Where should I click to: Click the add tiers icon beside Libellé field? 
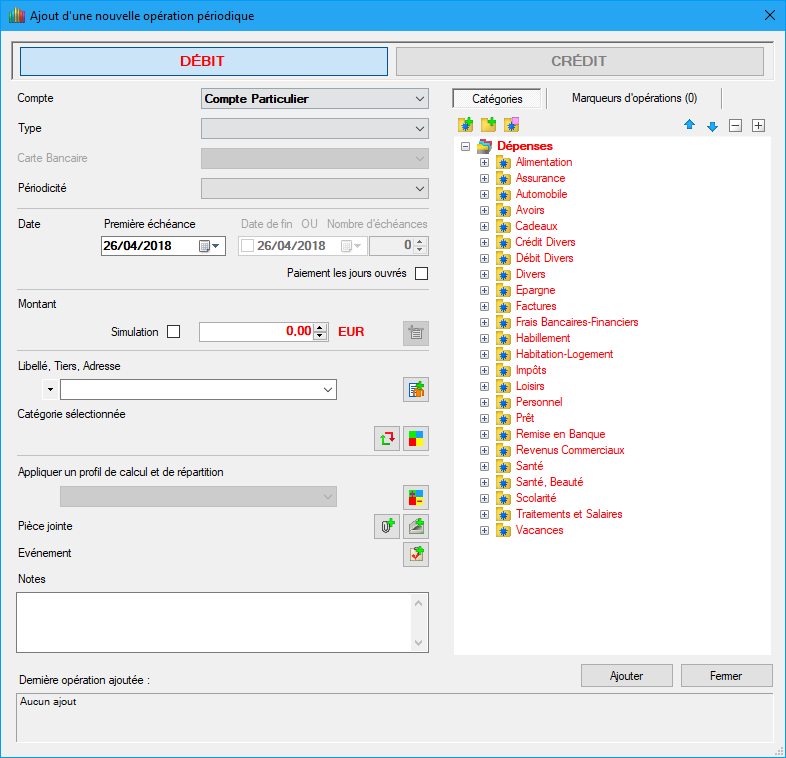click(x=415, y=390)
